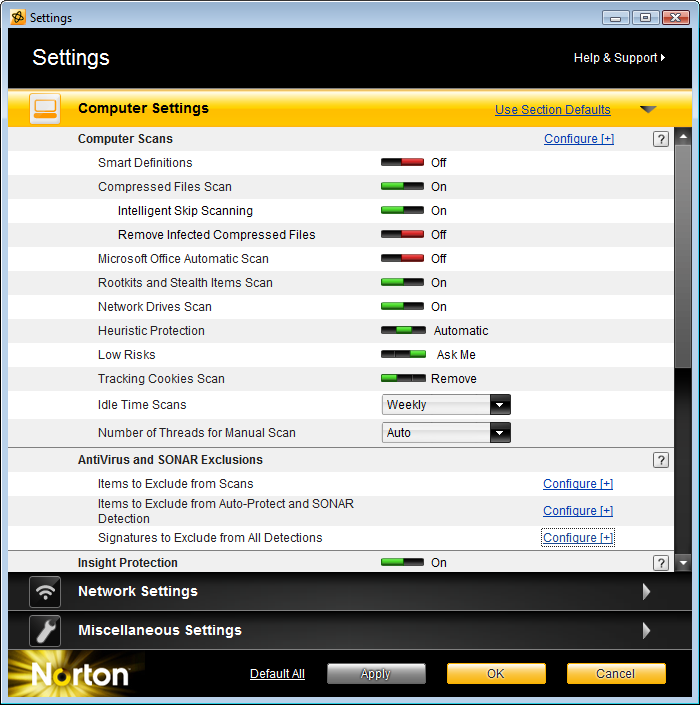
Task: Click the Default All link
Action: (x=277, y=674)
